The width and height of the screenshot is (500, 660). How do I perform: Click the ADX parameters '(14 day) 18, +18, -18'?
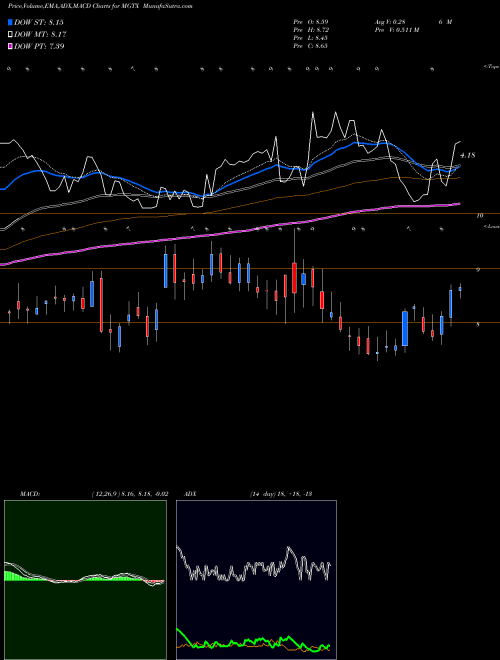point(281,494)
